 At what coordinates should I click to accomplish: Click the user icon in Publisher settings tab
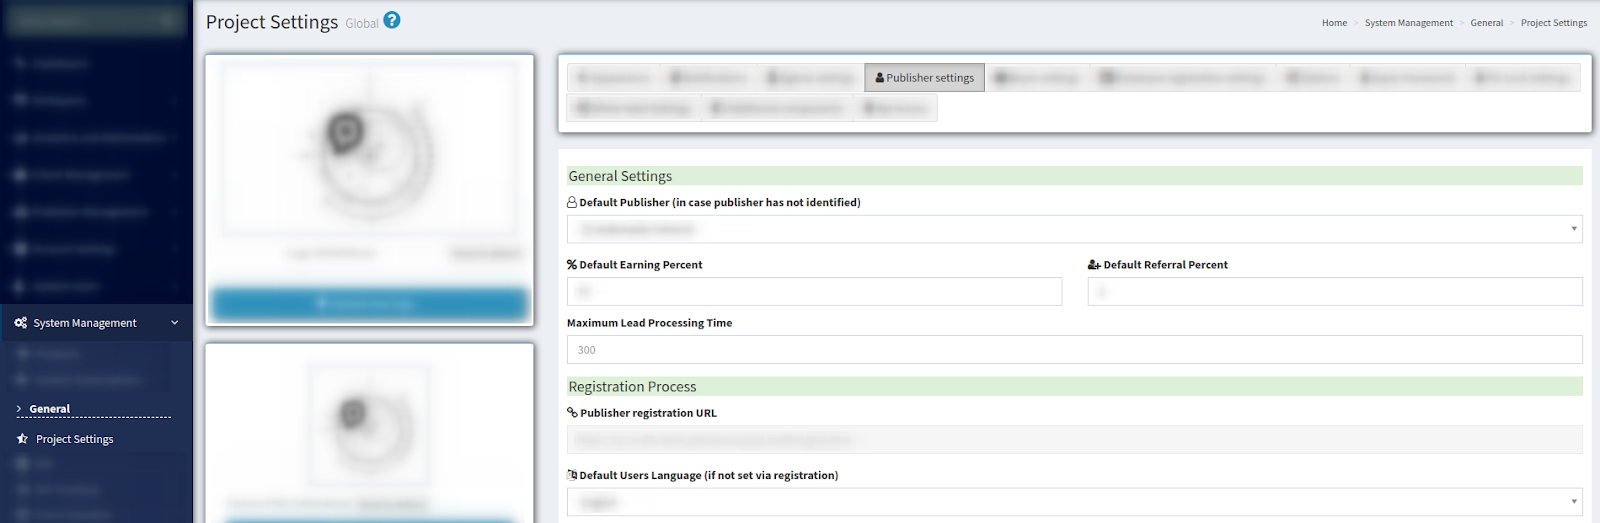(879, 78)
